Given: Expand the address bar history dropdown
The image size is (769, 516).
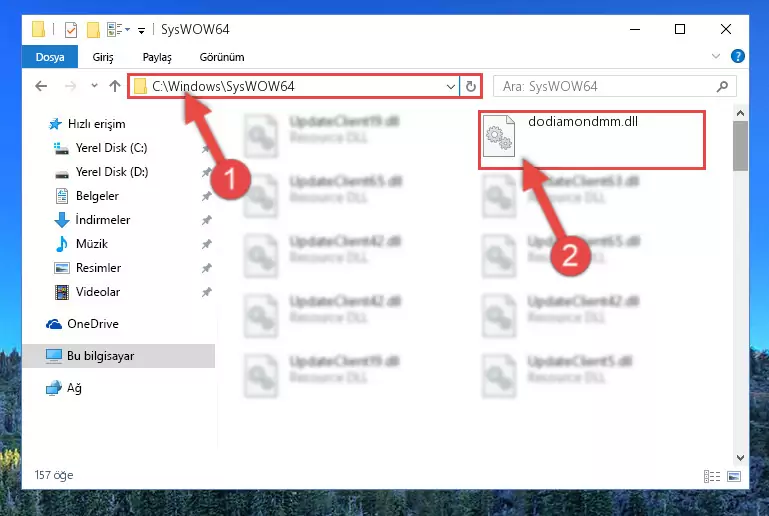Looking at the screenshot, I should click(451, 87).
